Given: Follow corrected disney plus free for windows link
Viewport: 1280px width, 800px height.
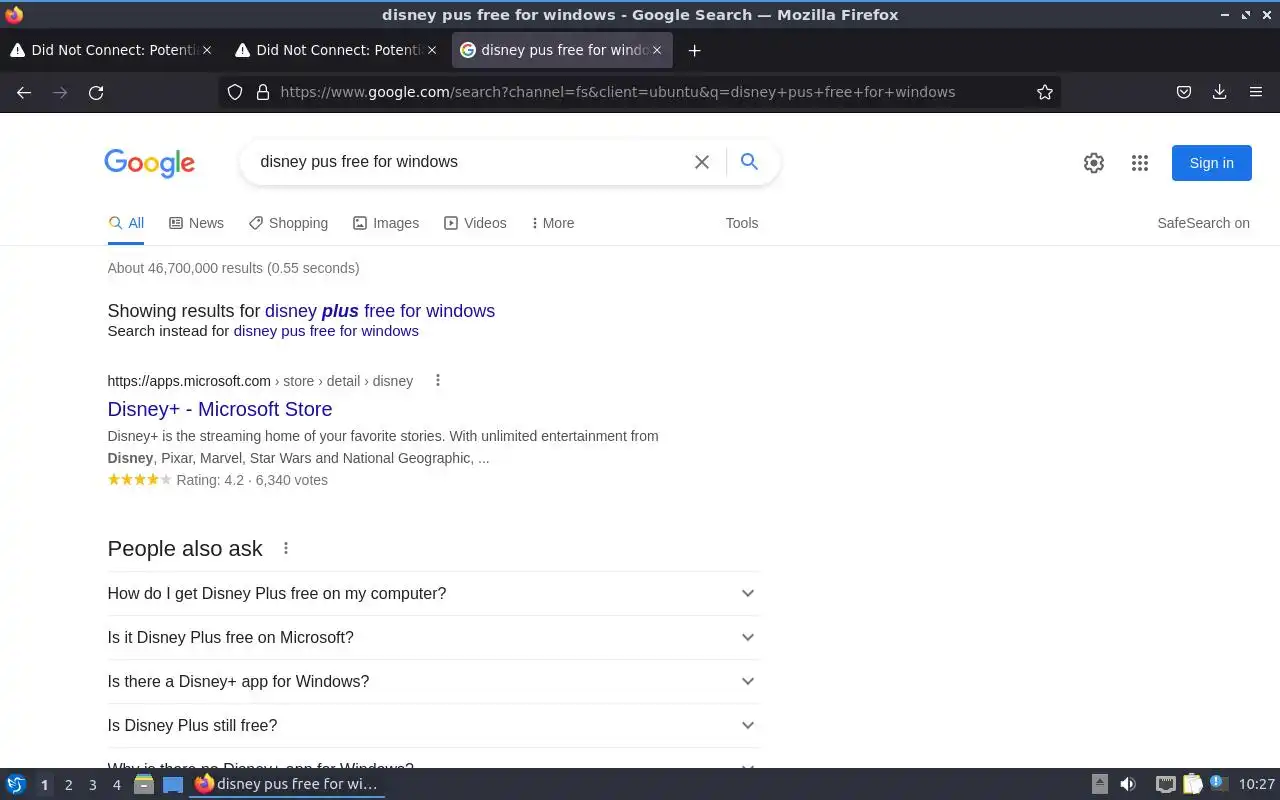Looking at the screenshot, I should [380, 311].
